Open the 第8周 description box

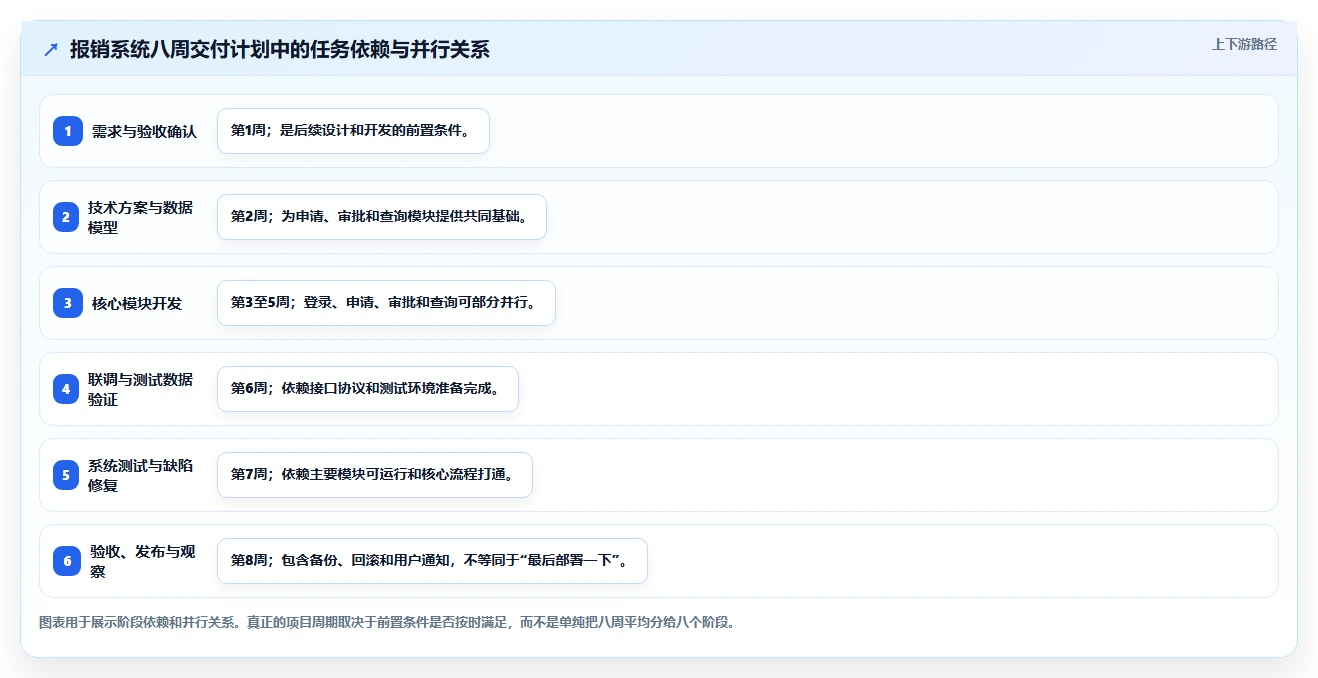coord(432,561)
